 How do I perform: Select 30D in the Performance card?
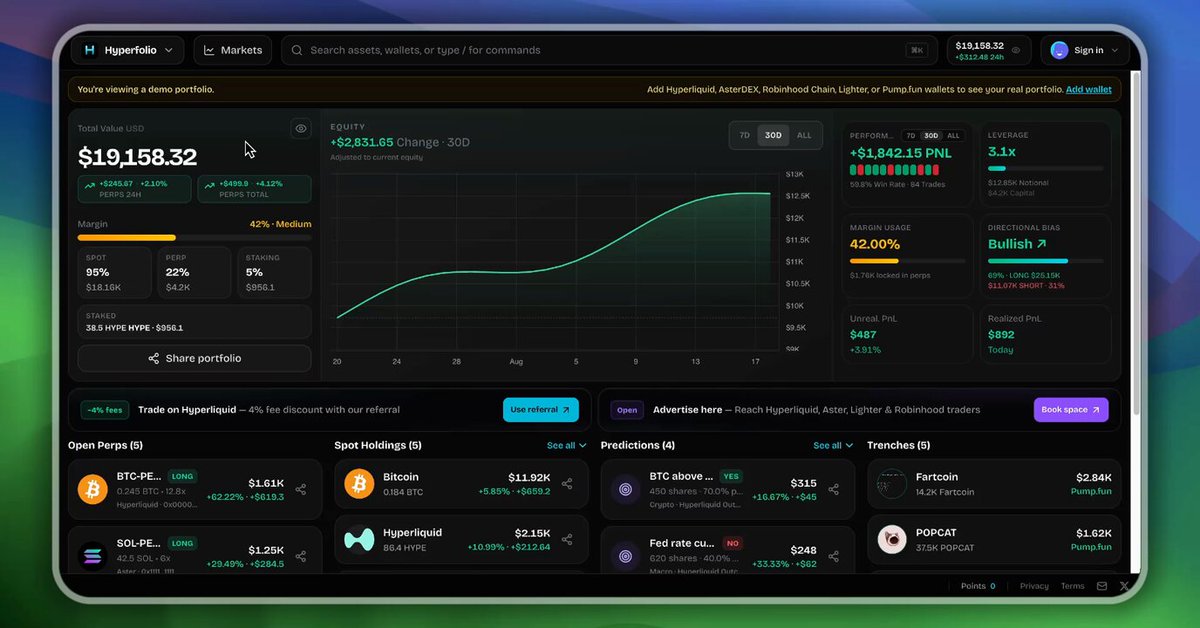point(931,135)
